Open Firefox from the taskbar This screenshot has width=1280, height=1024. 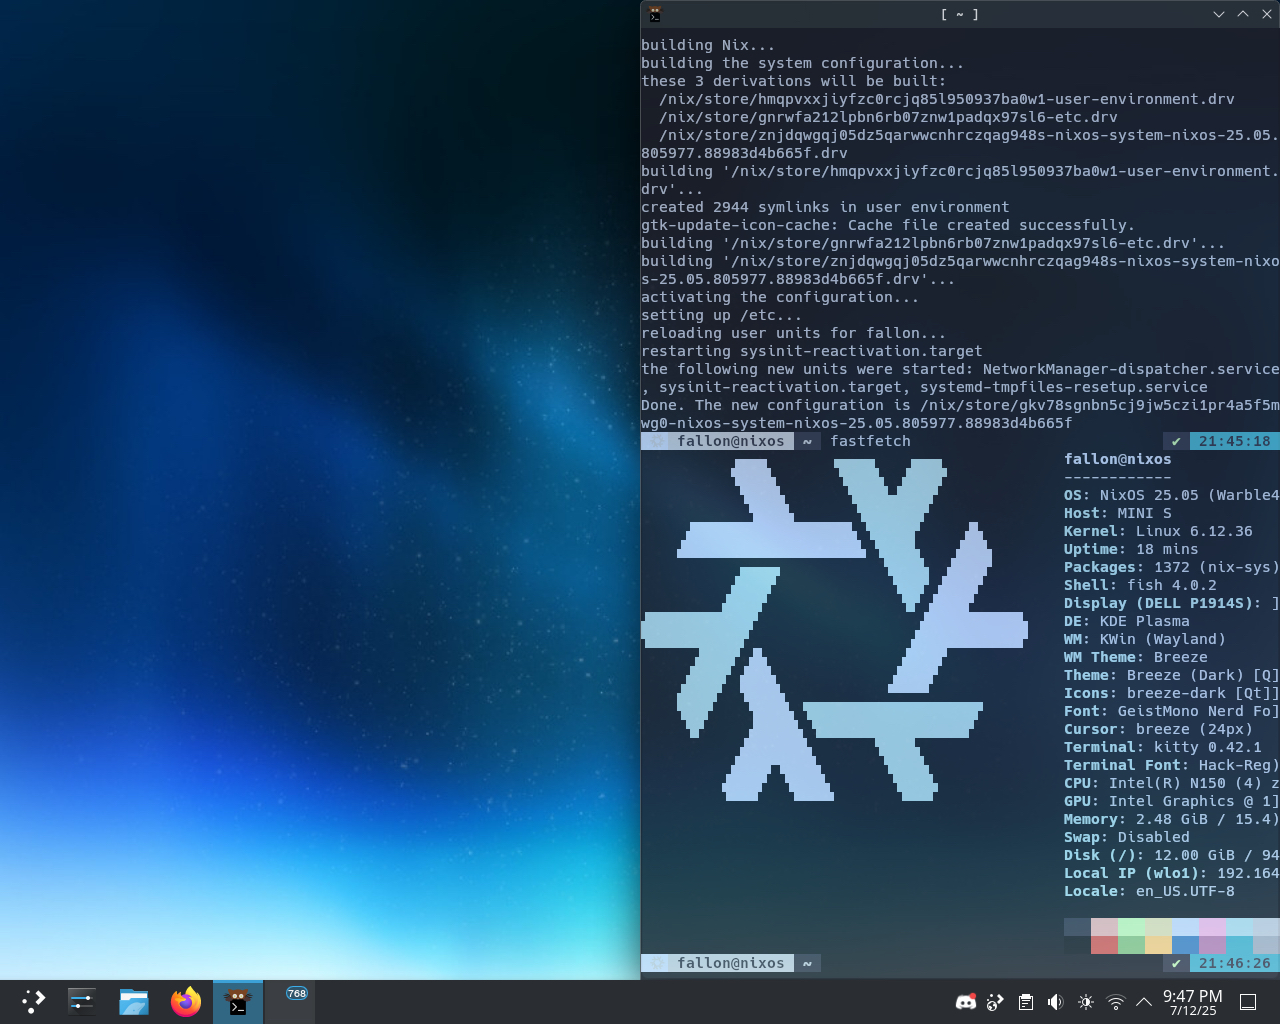pyautogui.click(x=185, y=1002)
